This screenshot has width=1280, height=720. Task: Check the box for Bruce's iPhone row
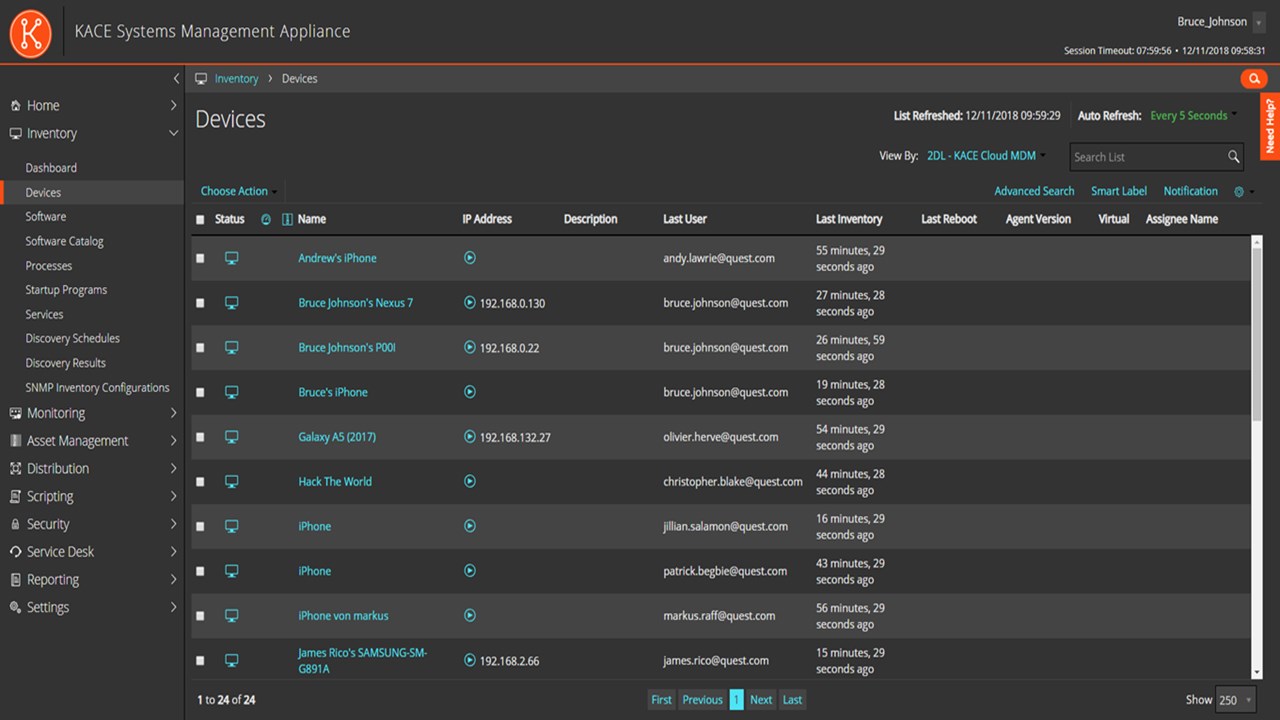coord(200,393)
